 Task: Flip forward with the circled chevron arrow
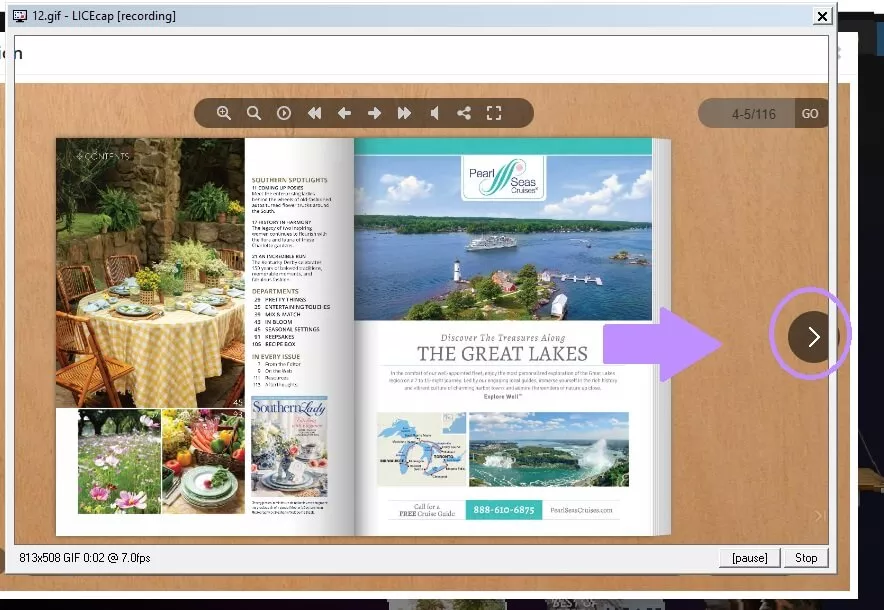(x=811, y=337)
